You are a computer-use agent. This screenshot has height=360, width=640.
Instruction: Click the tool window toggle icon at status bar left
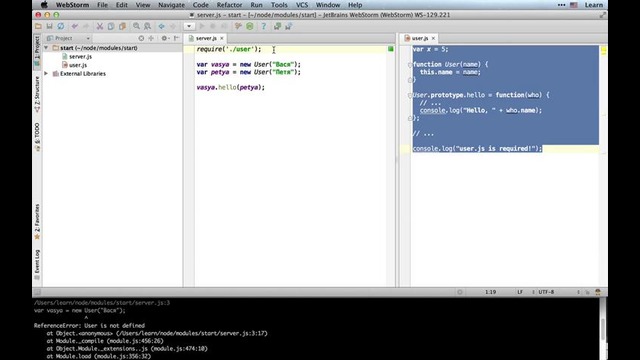37,292
